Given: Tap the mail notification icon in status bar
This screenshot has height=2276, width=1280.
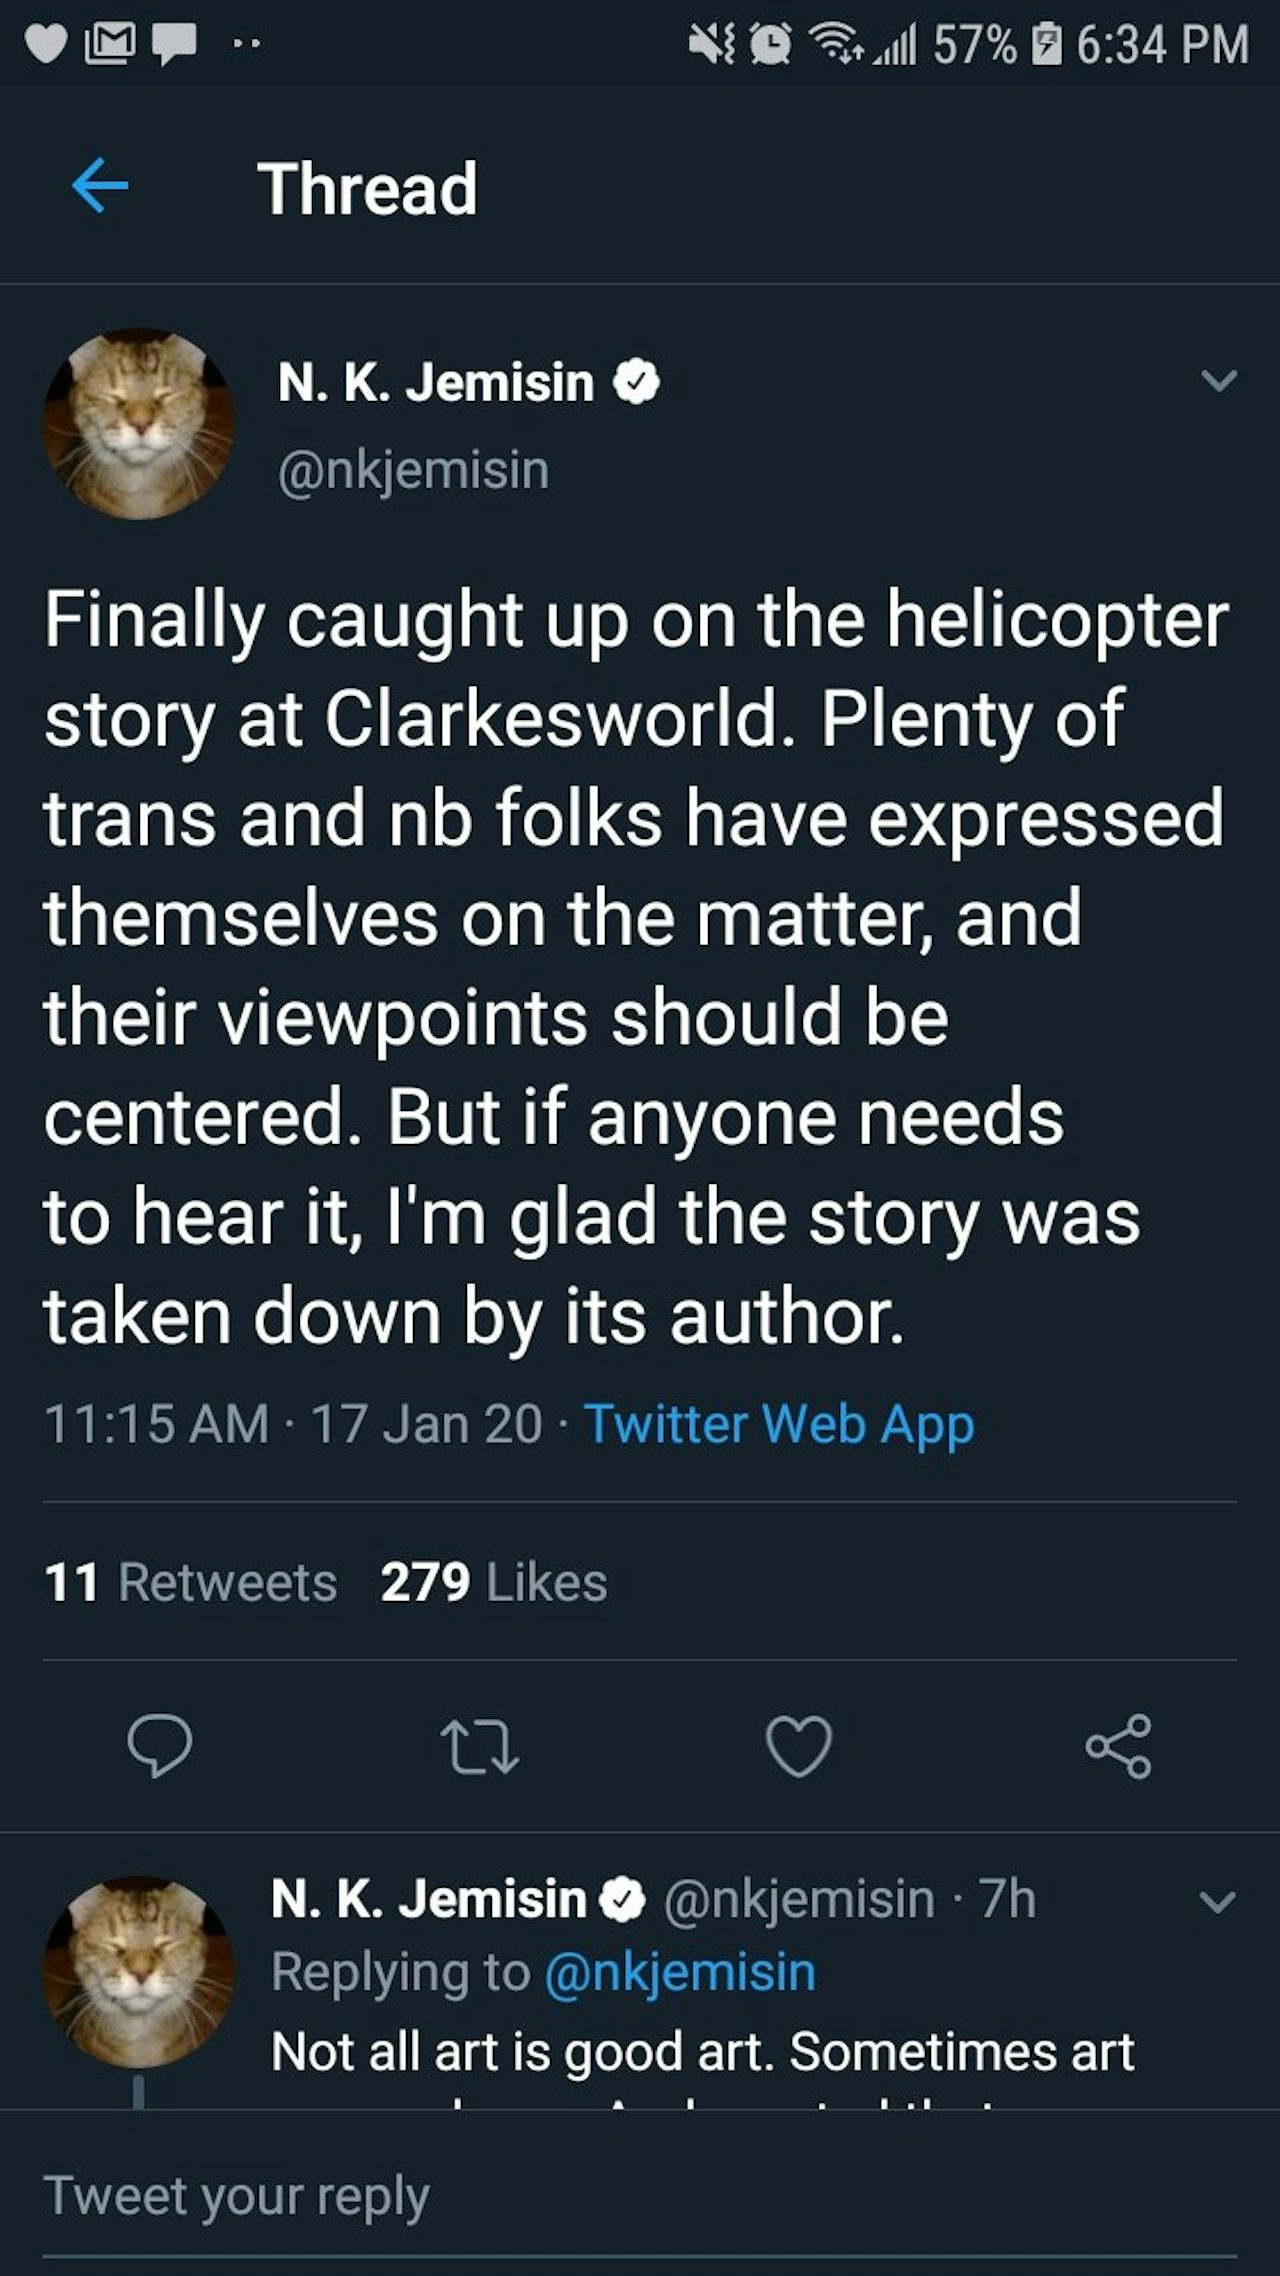Looking at the screenshot, I should [x=110, y=45].
